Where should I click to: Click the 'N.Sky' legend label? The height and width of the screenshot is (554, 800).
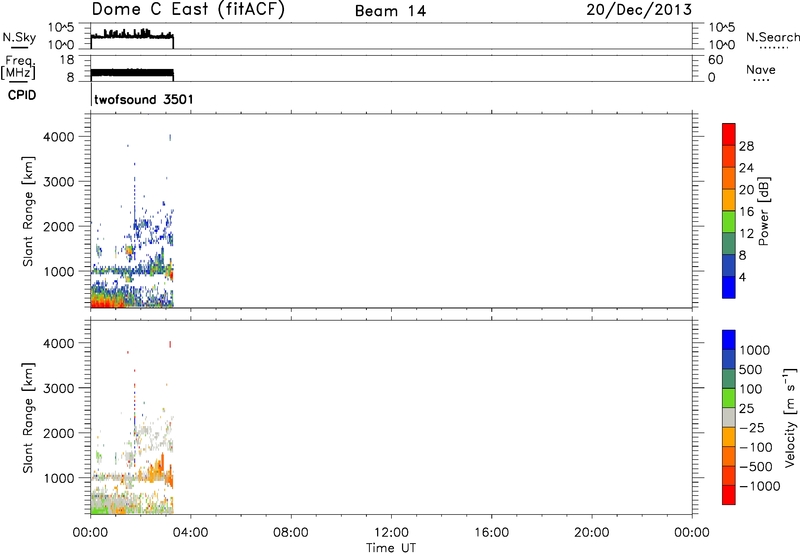[x=19, y=37]
